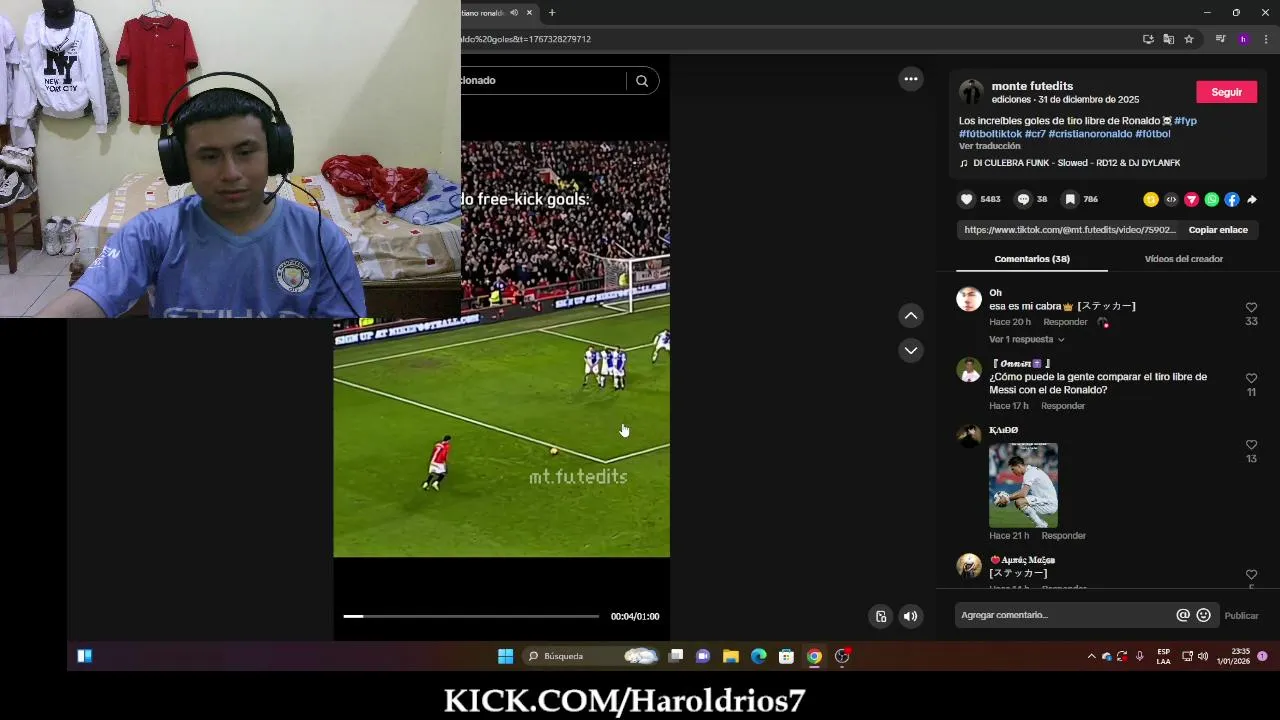Click the search magnifier icon
The width and height of the screenshot is (1280, 720).
pos(642,81)
